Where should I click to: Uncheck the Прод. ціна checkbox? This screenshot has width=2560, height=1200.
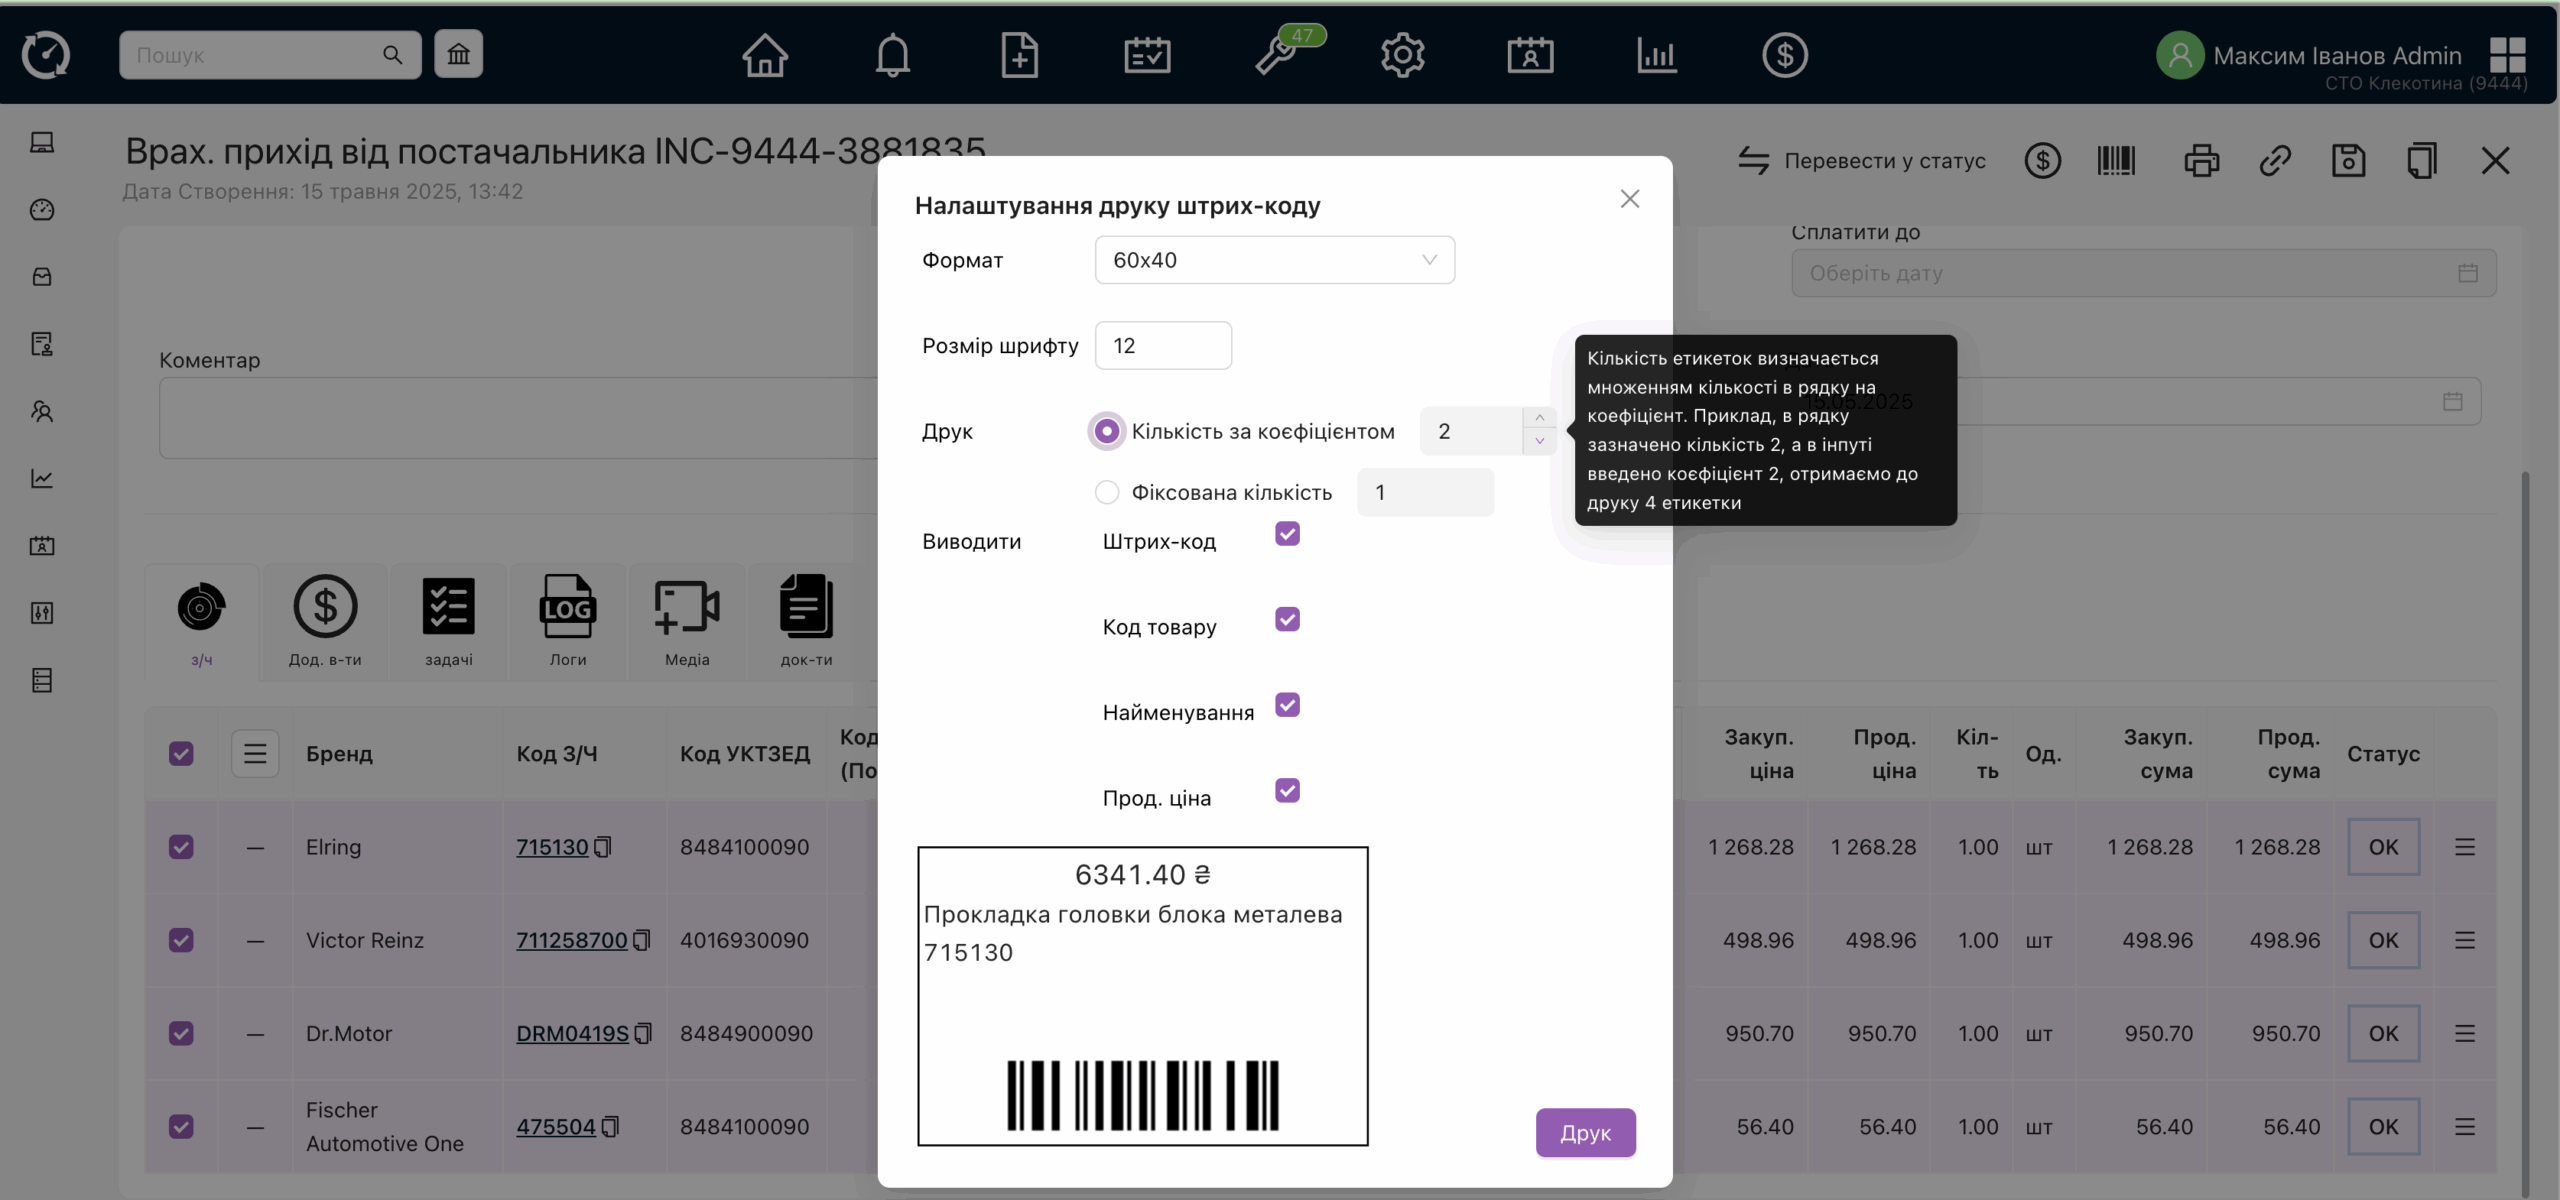pyautogui.click(x=1287, y=791)
